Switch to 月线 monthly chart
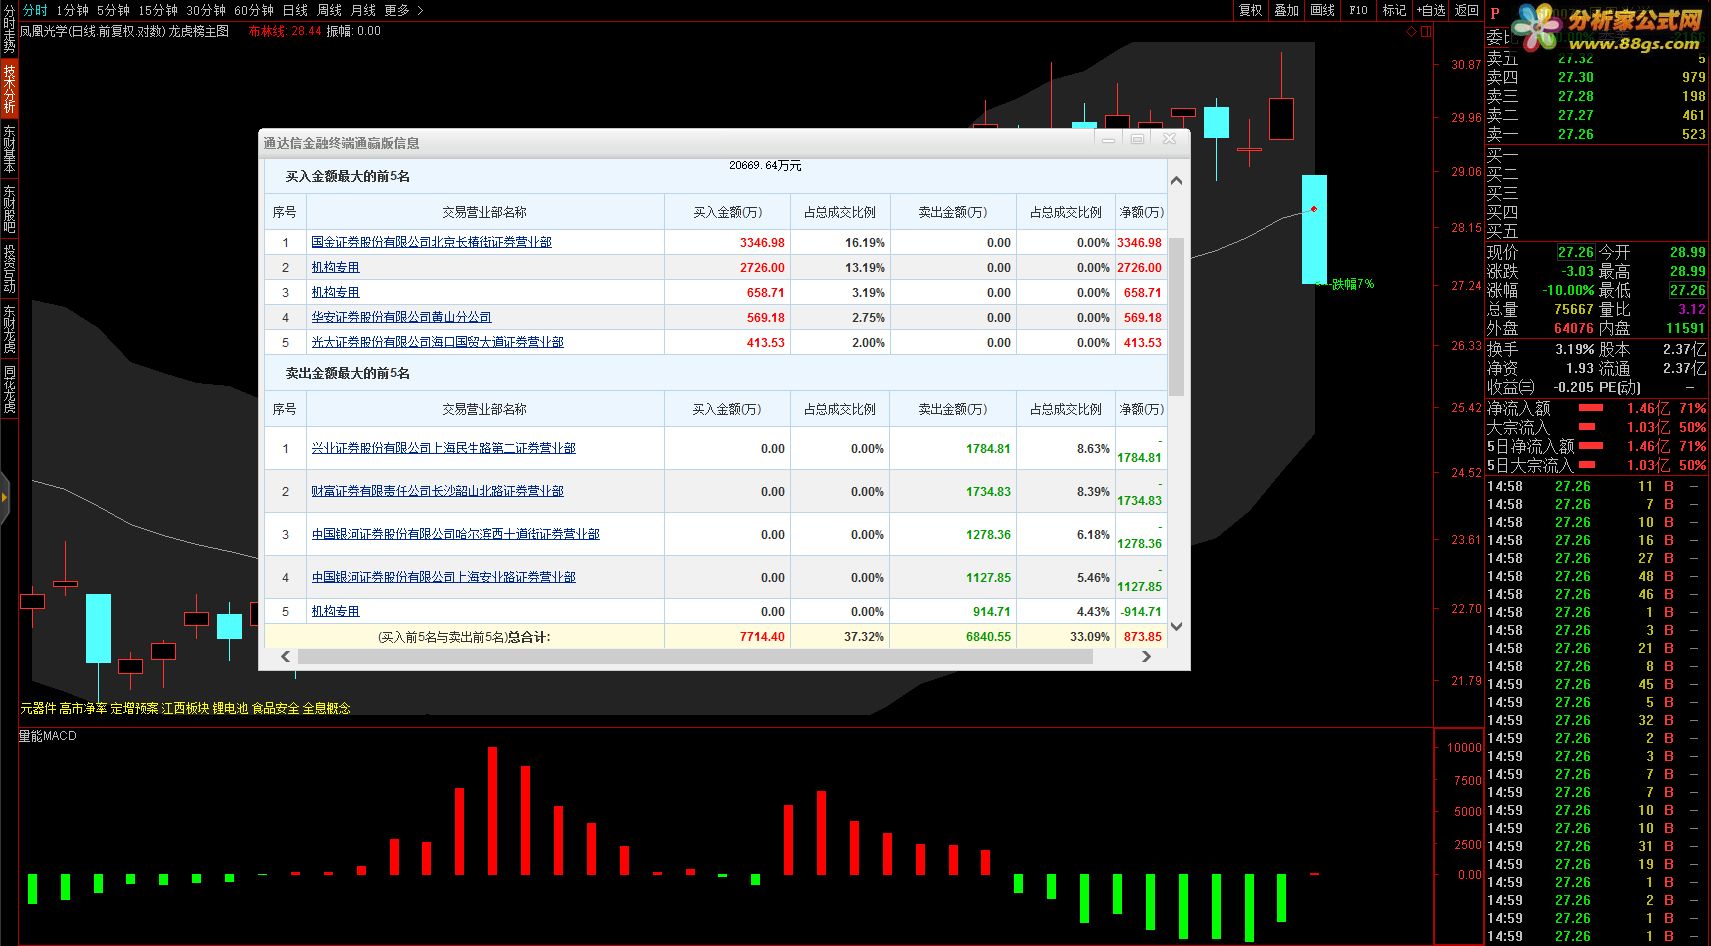This screenshot has width=1711, height=946. coord(363,10)
